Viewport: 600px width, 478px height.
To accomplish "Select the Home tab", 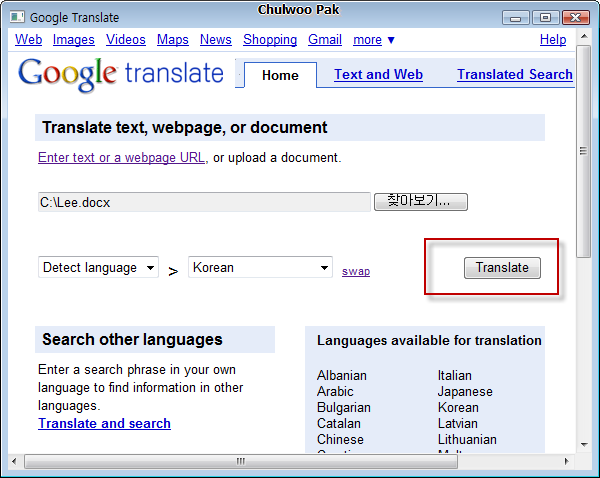I will point(280,75).
